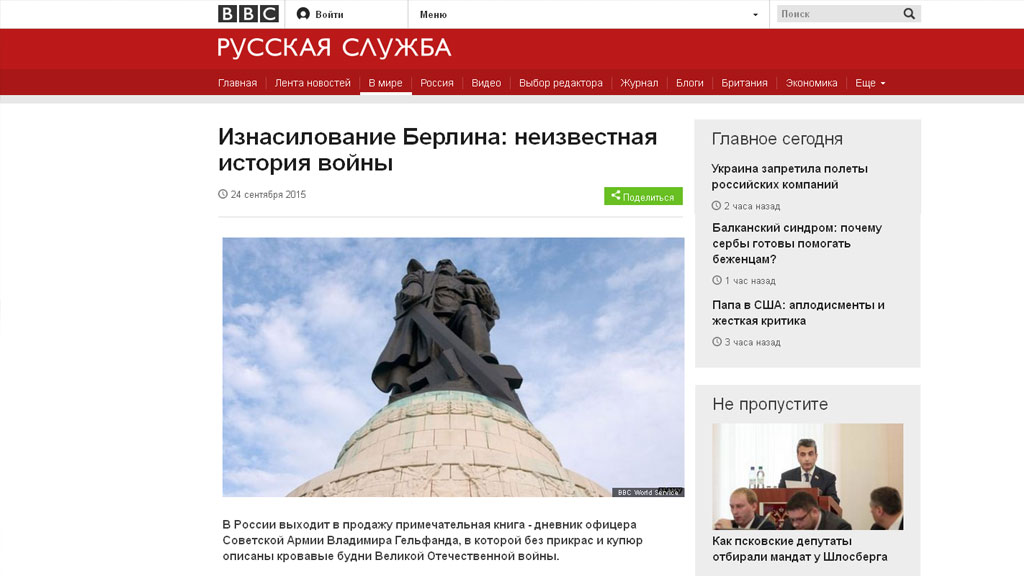
Task: Click the magnifier search icon
Action: pos(909,14)
